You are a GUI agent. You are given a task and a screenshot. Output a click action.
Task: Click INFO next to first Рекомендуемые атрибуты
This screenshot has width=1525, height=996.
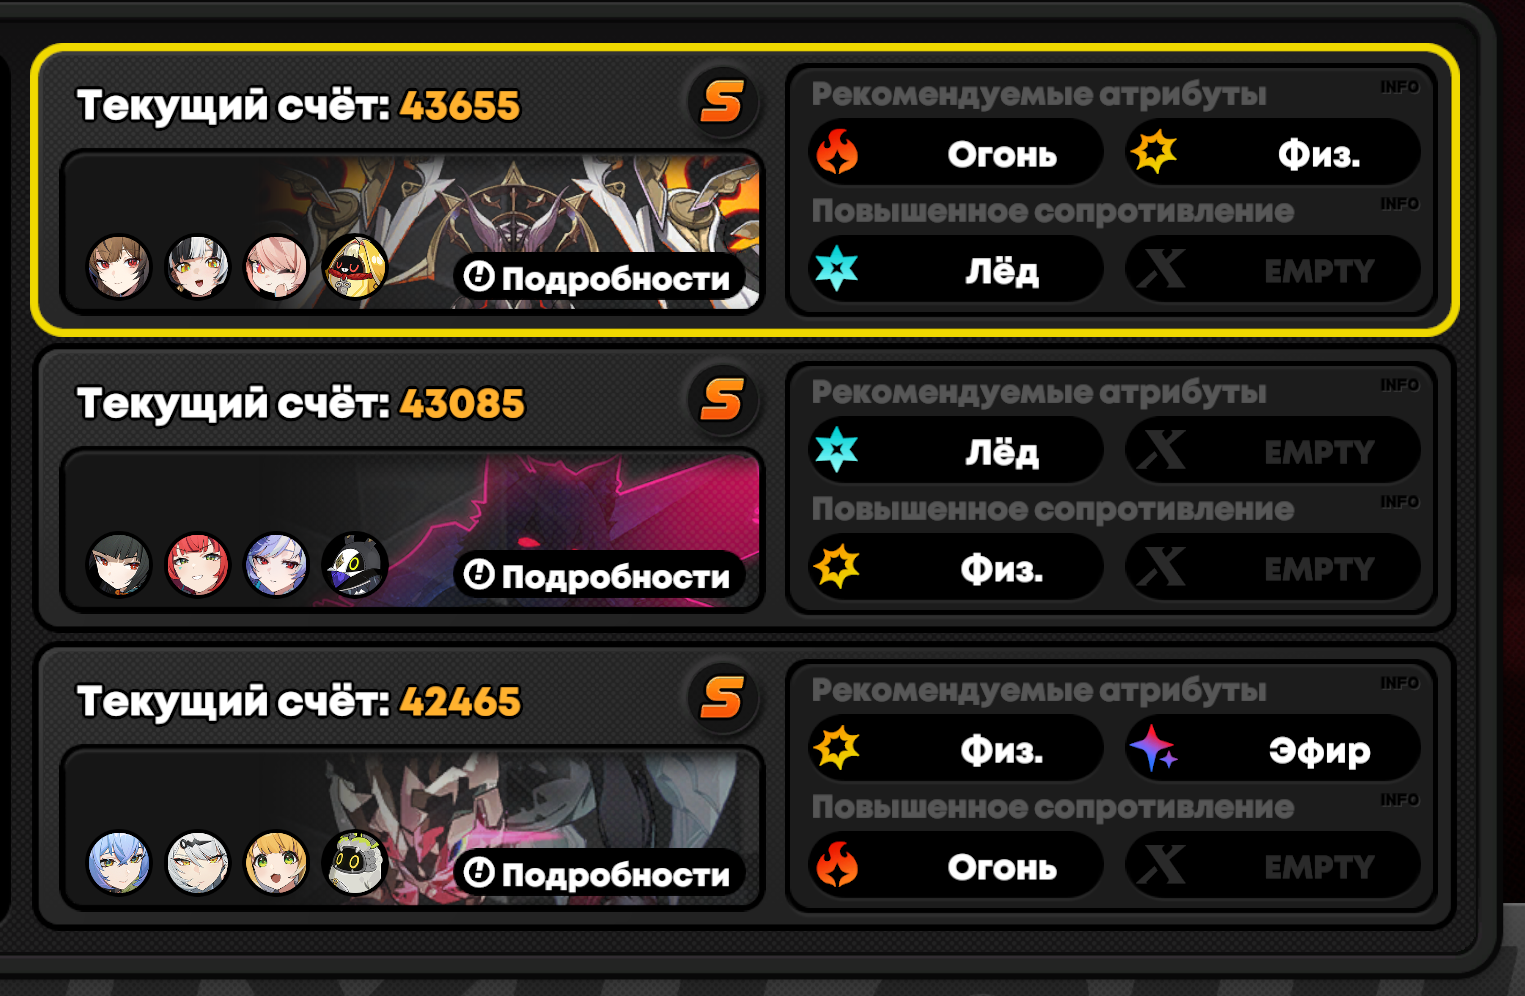(1399, 87)
